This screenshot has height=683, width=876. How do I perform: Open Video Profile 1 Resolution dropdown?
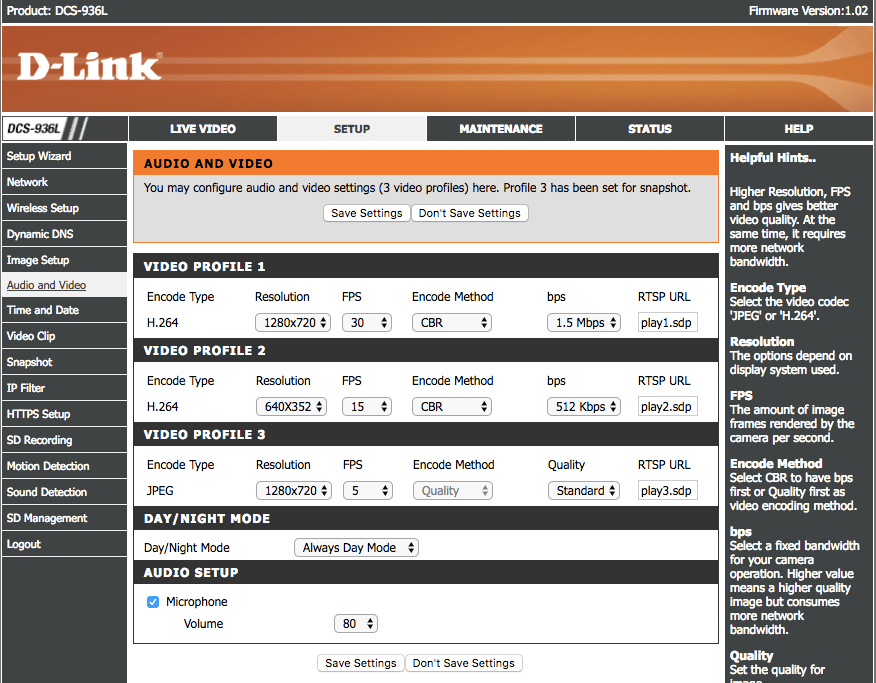click(x=292, y=323)
